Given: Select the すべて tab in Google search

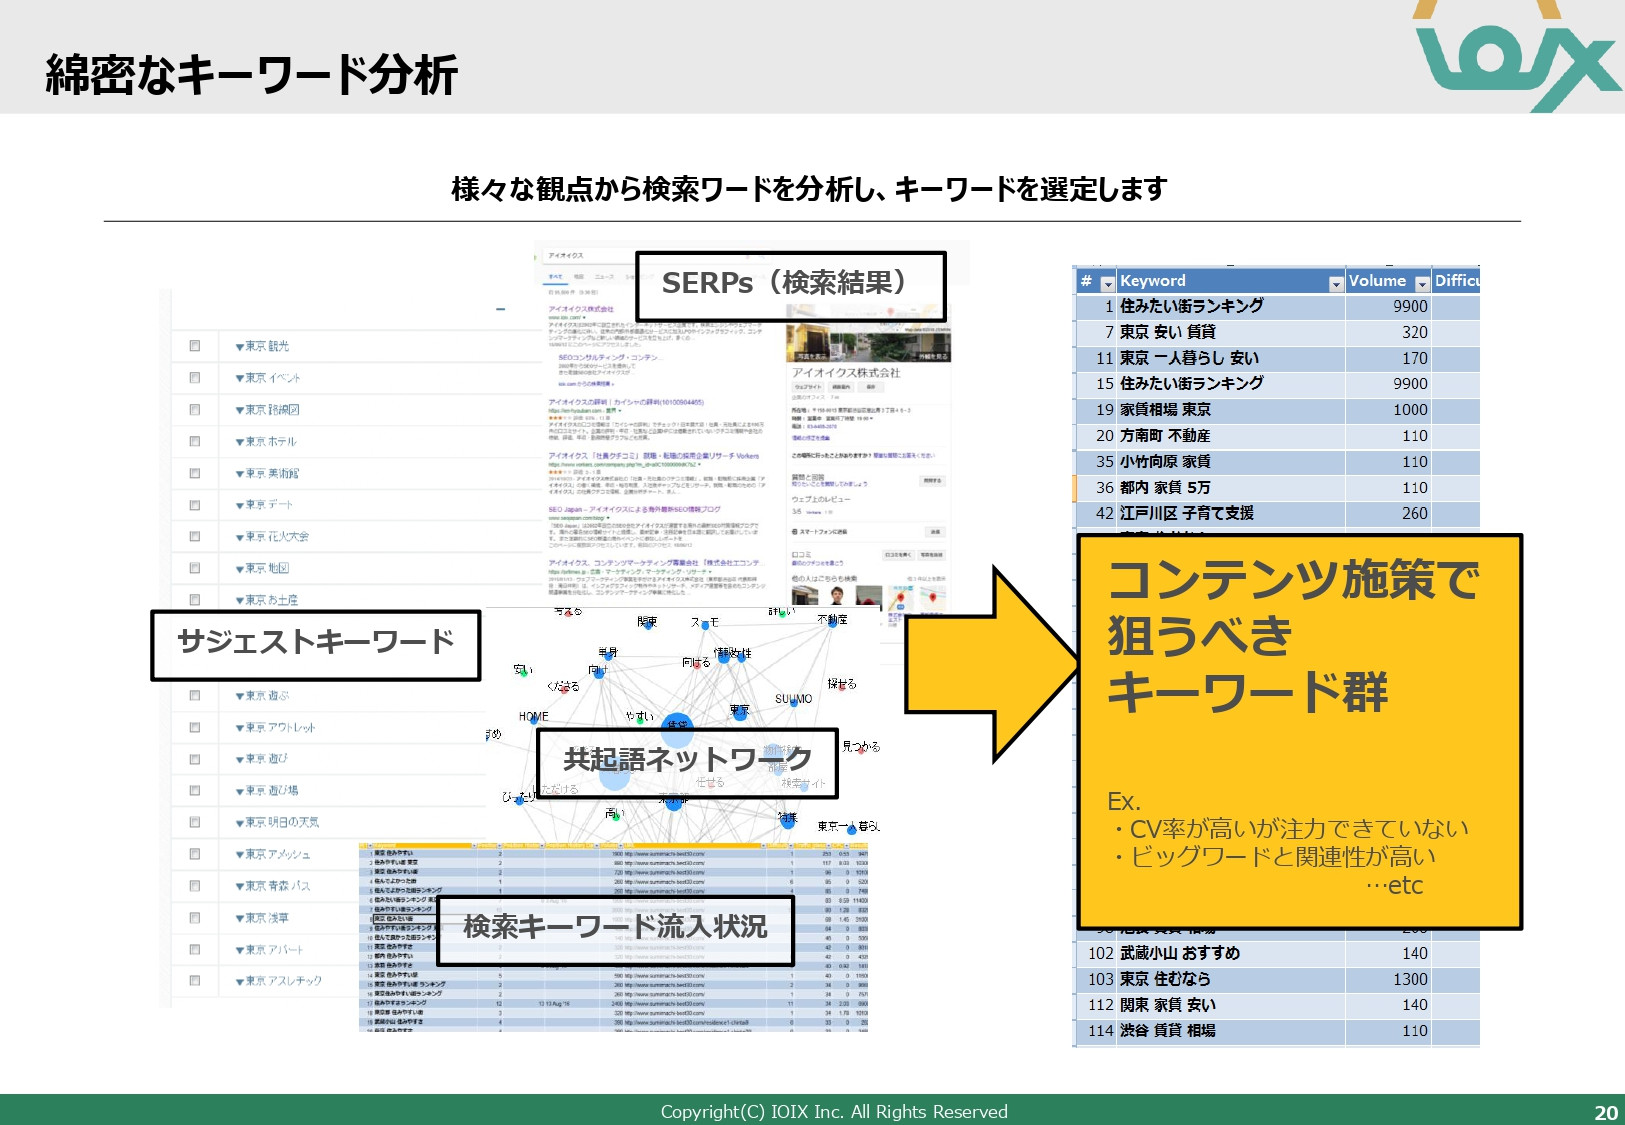Looking at the screenshot, I should coord(557,277).
